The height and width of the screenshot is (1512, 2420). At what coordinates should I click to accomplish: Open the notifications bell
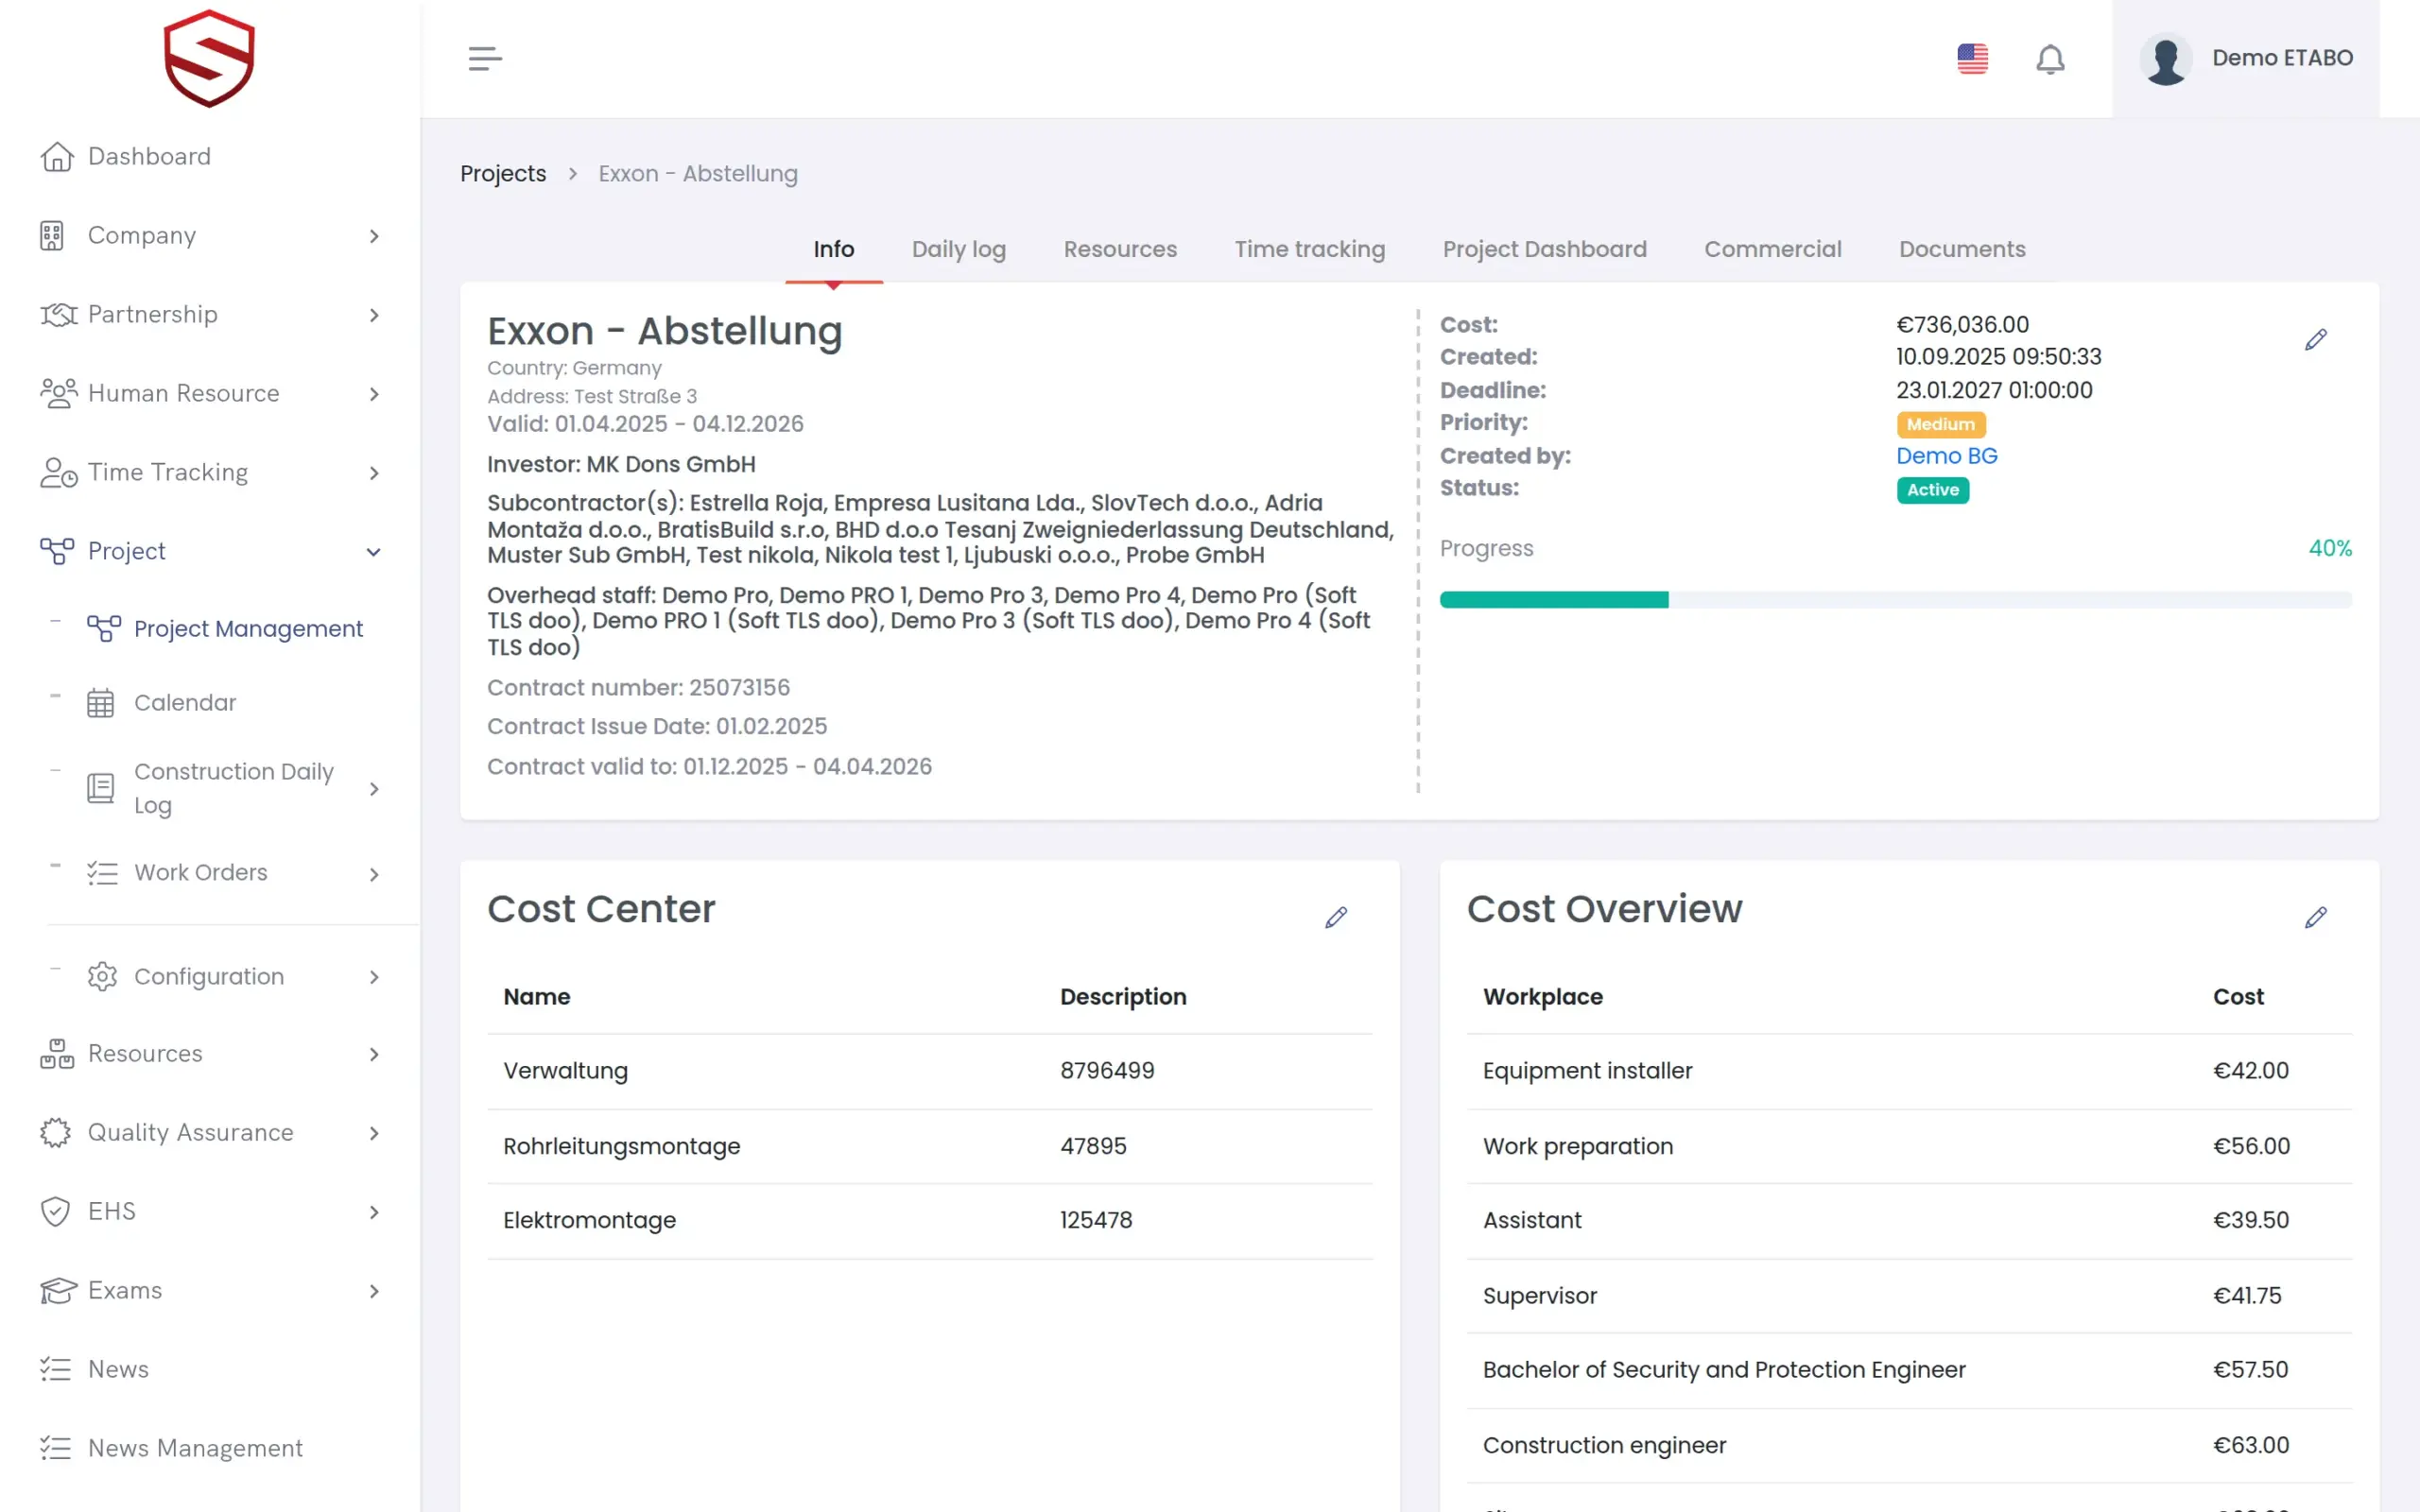tap(2050, 59)
